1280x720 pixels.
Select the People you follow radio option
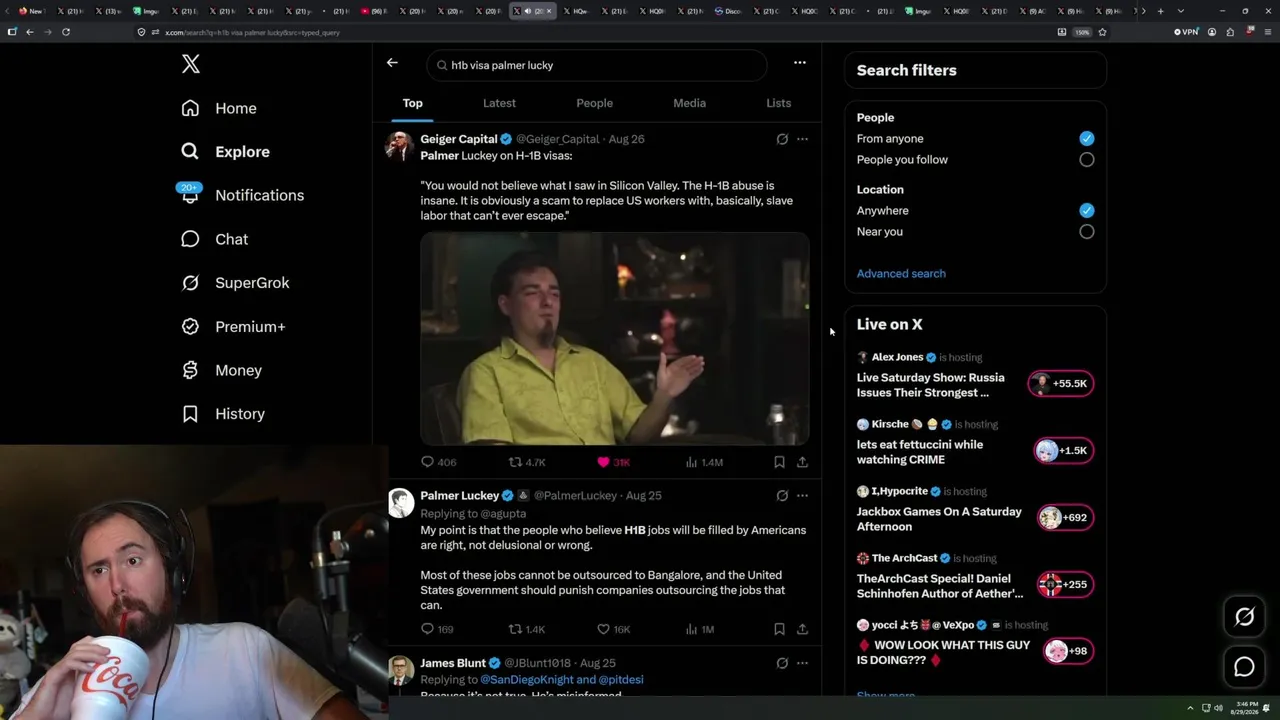pos(1087,159)
